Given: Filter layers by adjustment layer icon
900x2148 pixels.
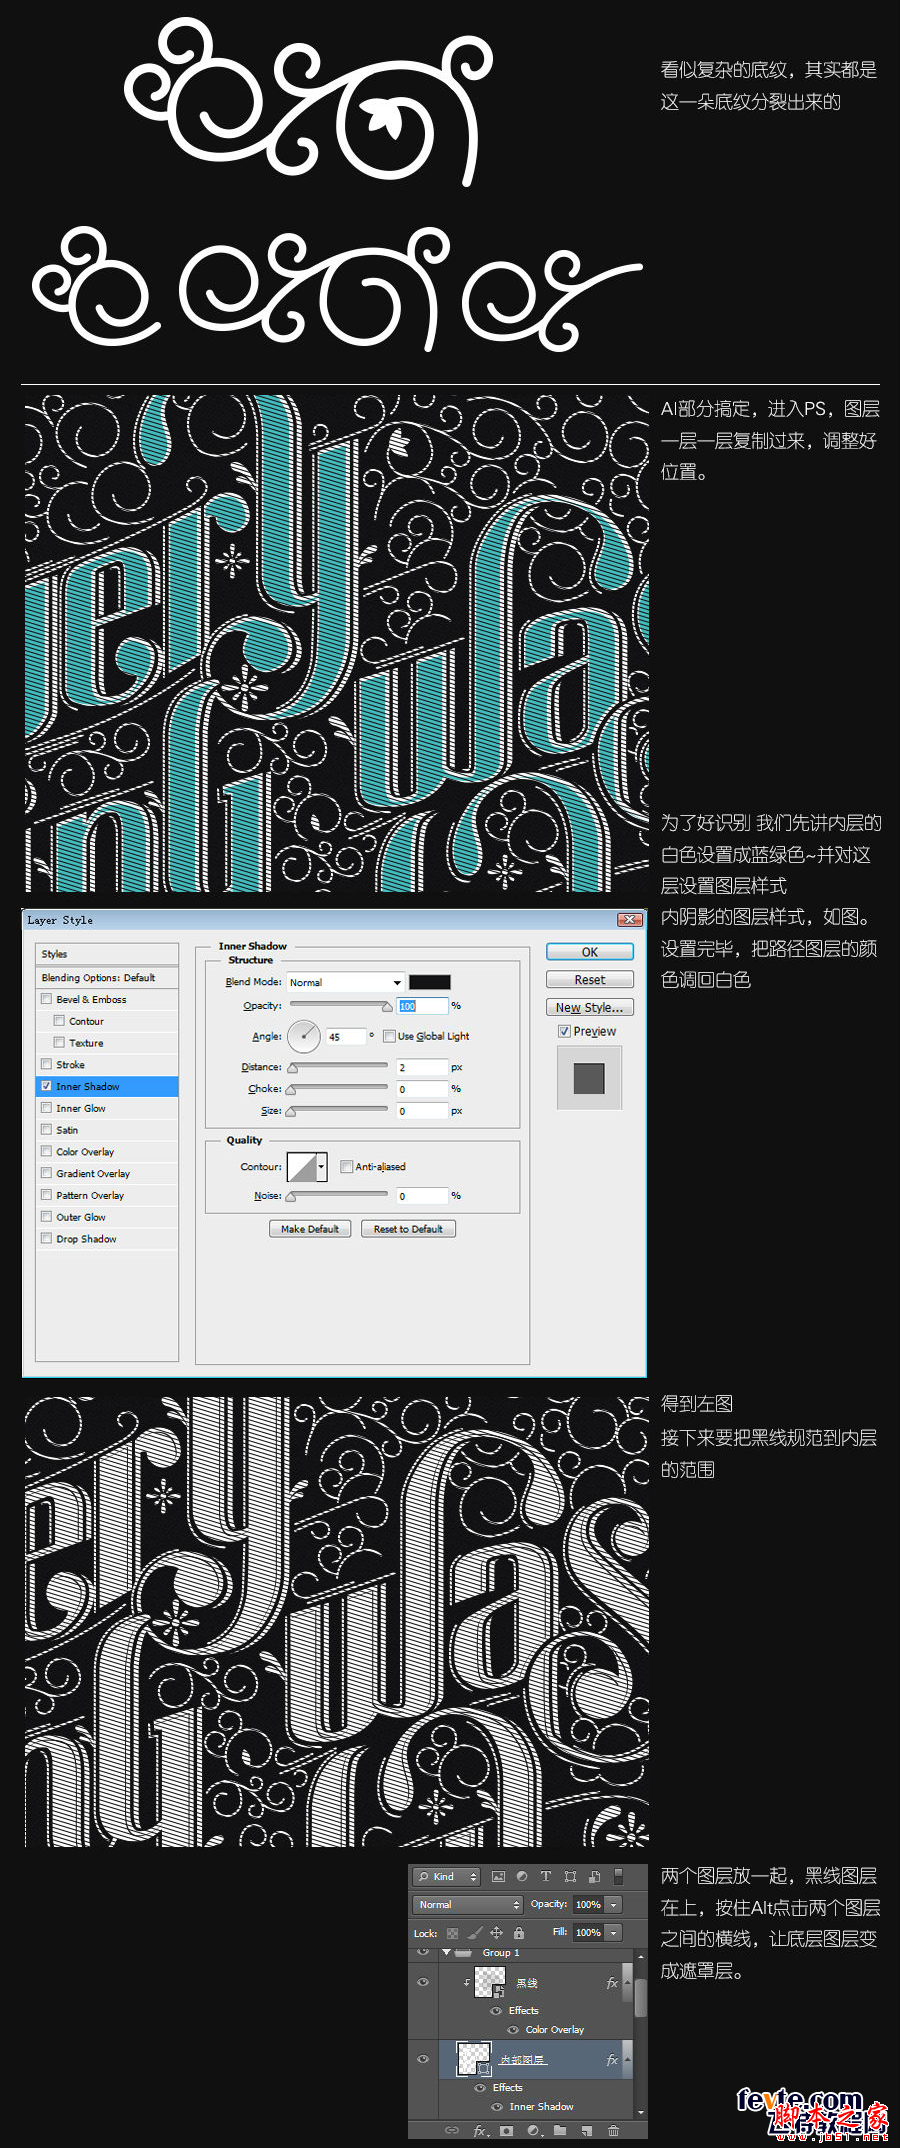Looking at the screenshot, I should [522, 1877].
